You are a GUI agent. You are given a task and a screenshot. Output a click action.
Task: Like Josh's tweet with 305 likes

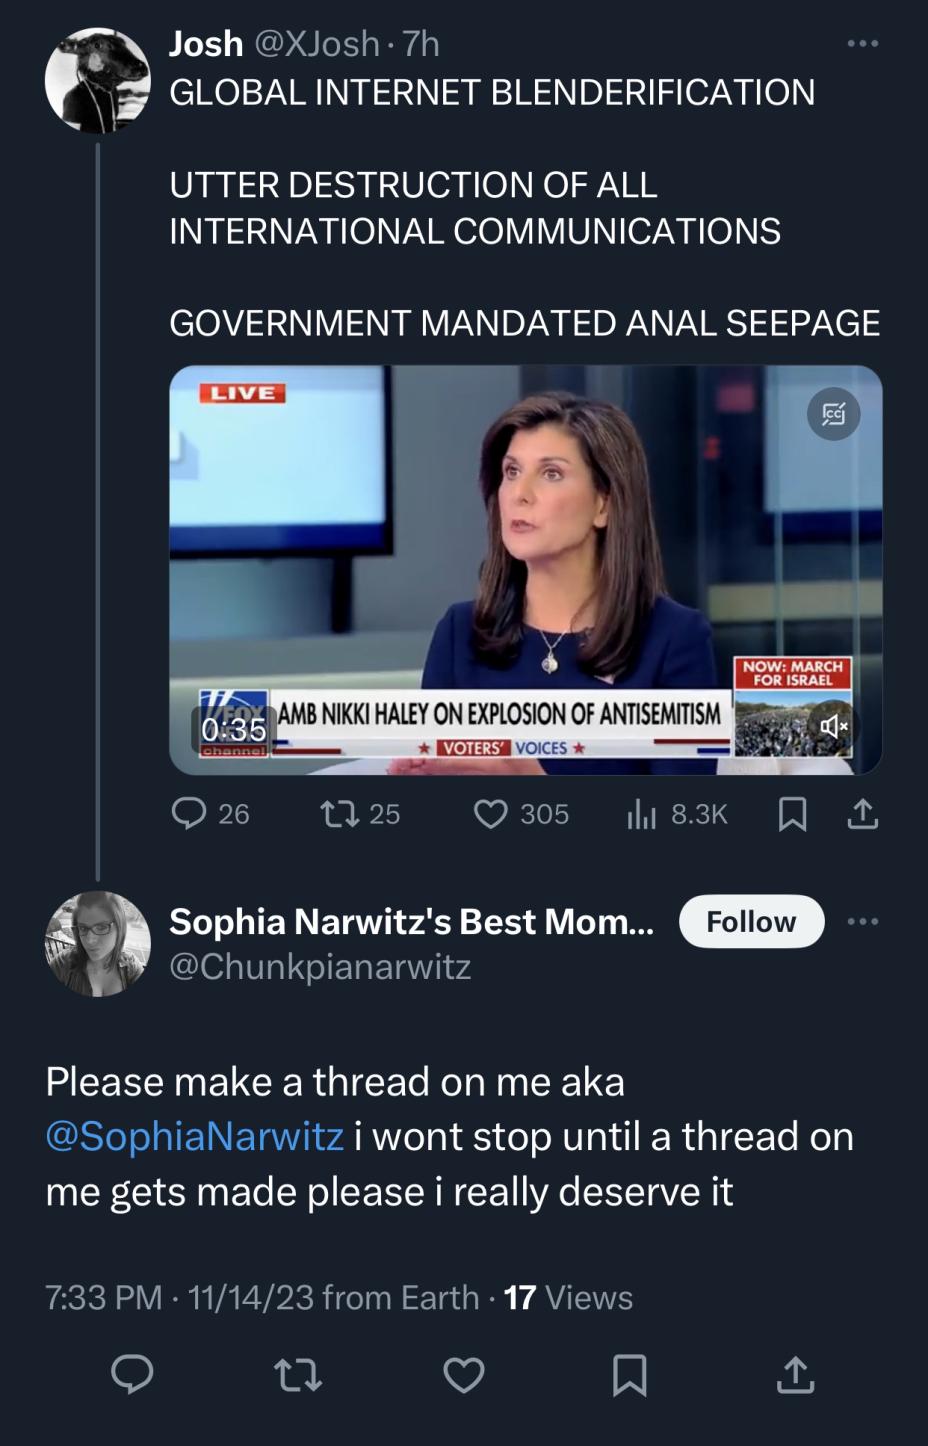[520, 814]
